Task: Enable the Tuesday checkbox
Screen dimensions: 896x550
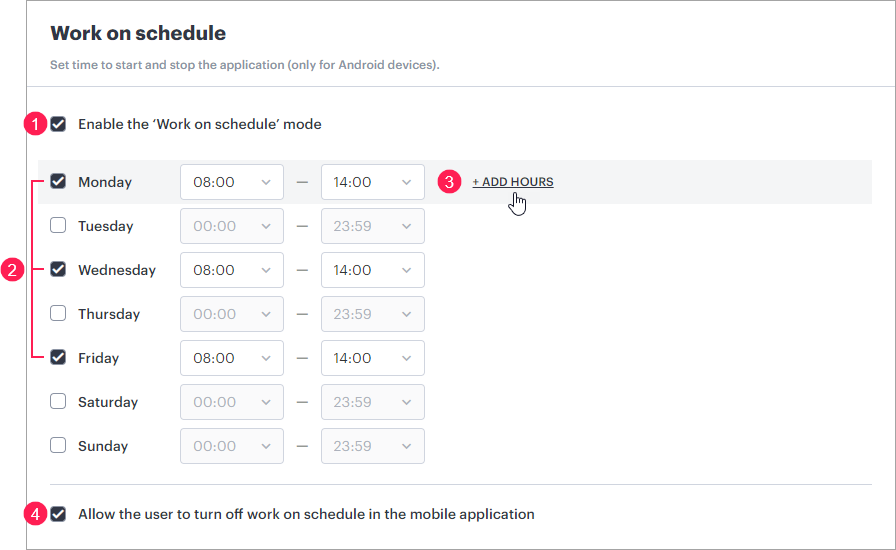Action: click(59, 226)
